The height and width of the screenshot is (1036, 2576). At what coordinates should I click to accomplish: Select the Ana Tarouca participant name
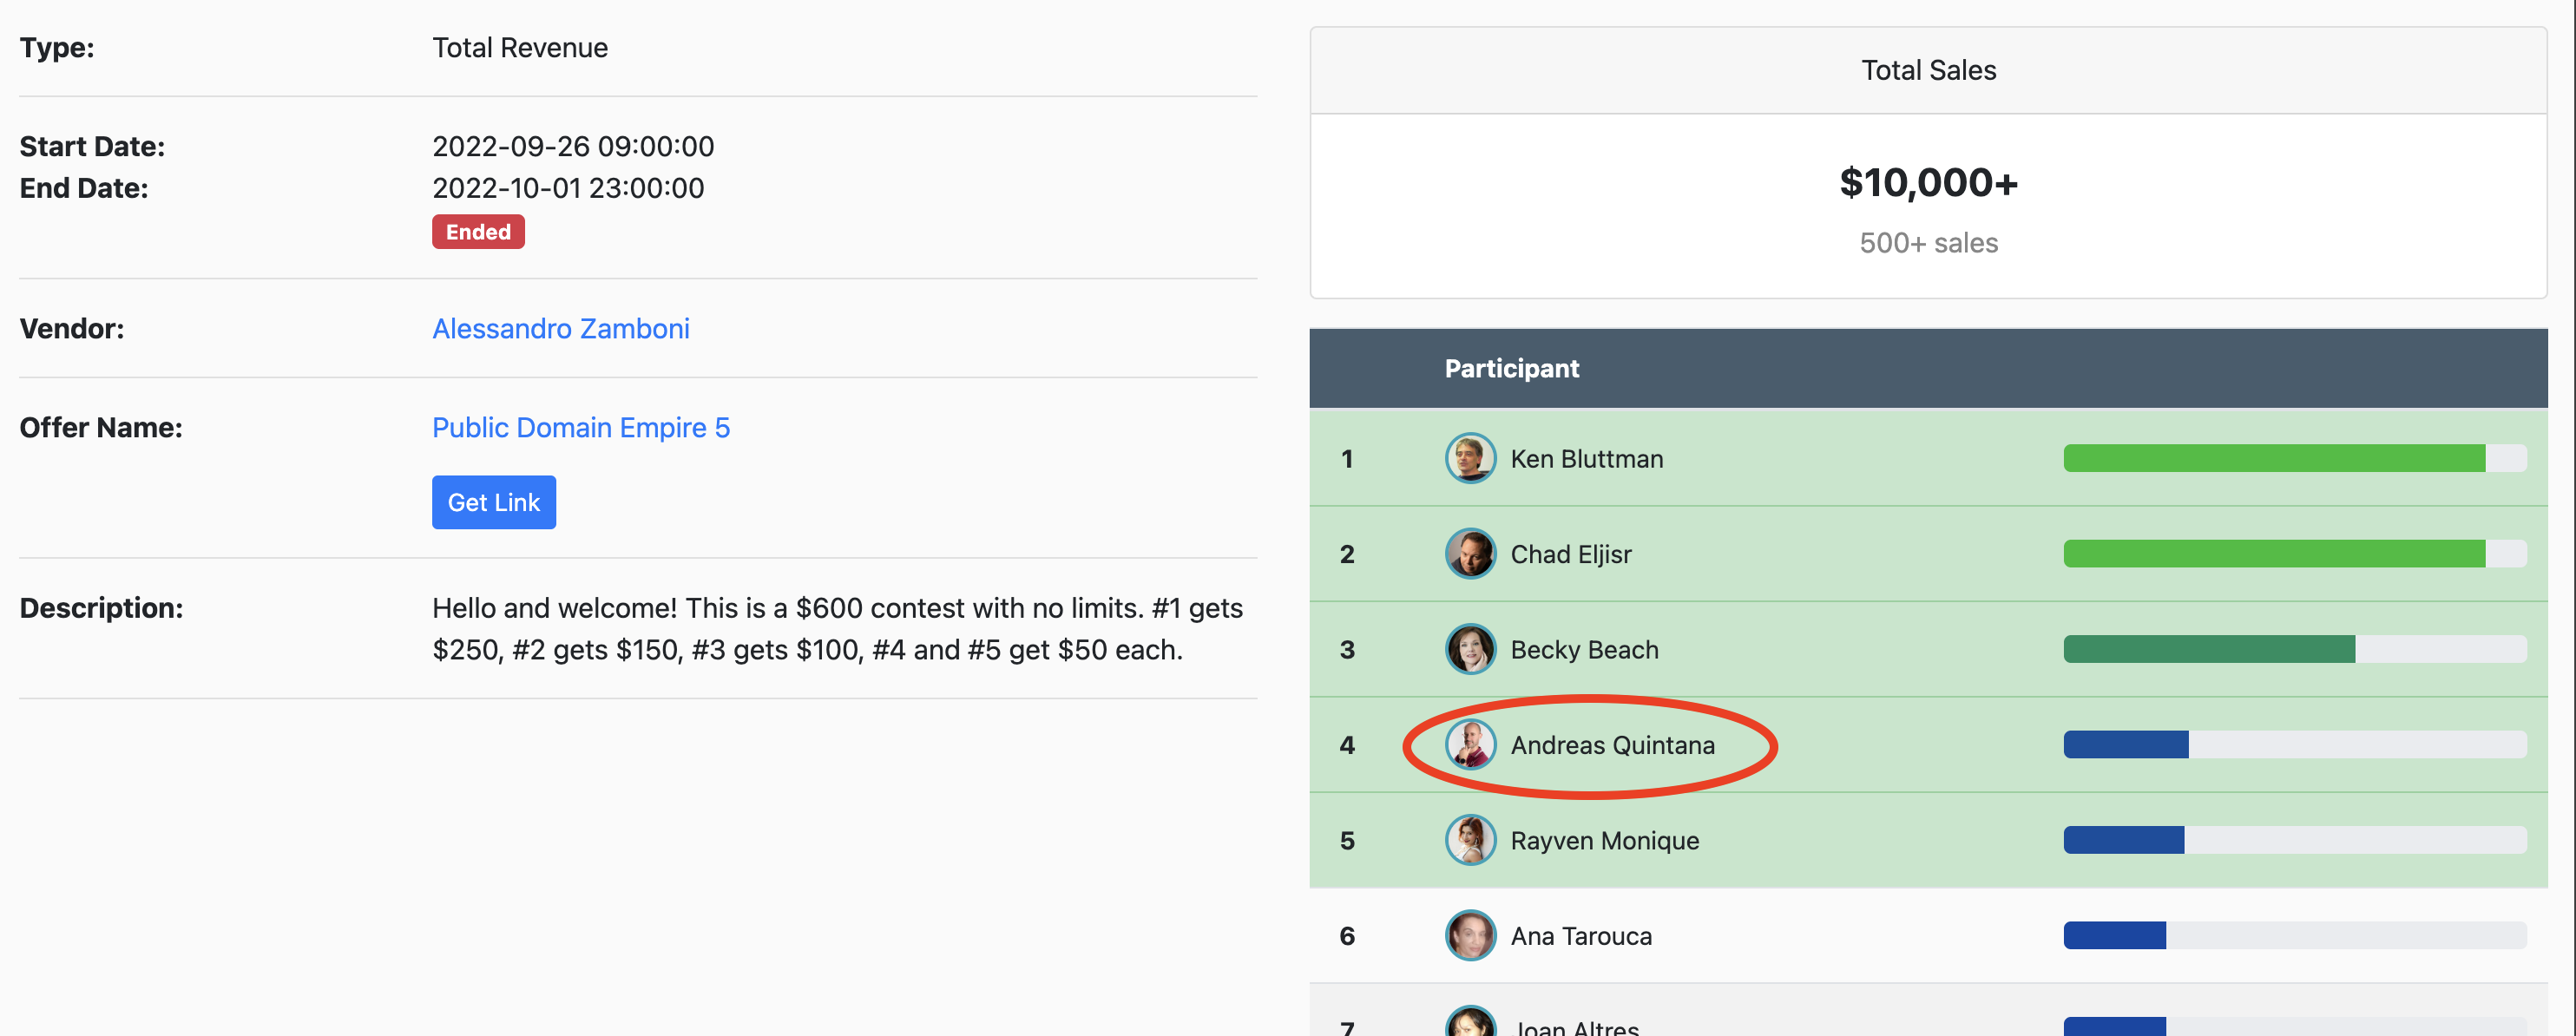click(x=1580, y=936)
